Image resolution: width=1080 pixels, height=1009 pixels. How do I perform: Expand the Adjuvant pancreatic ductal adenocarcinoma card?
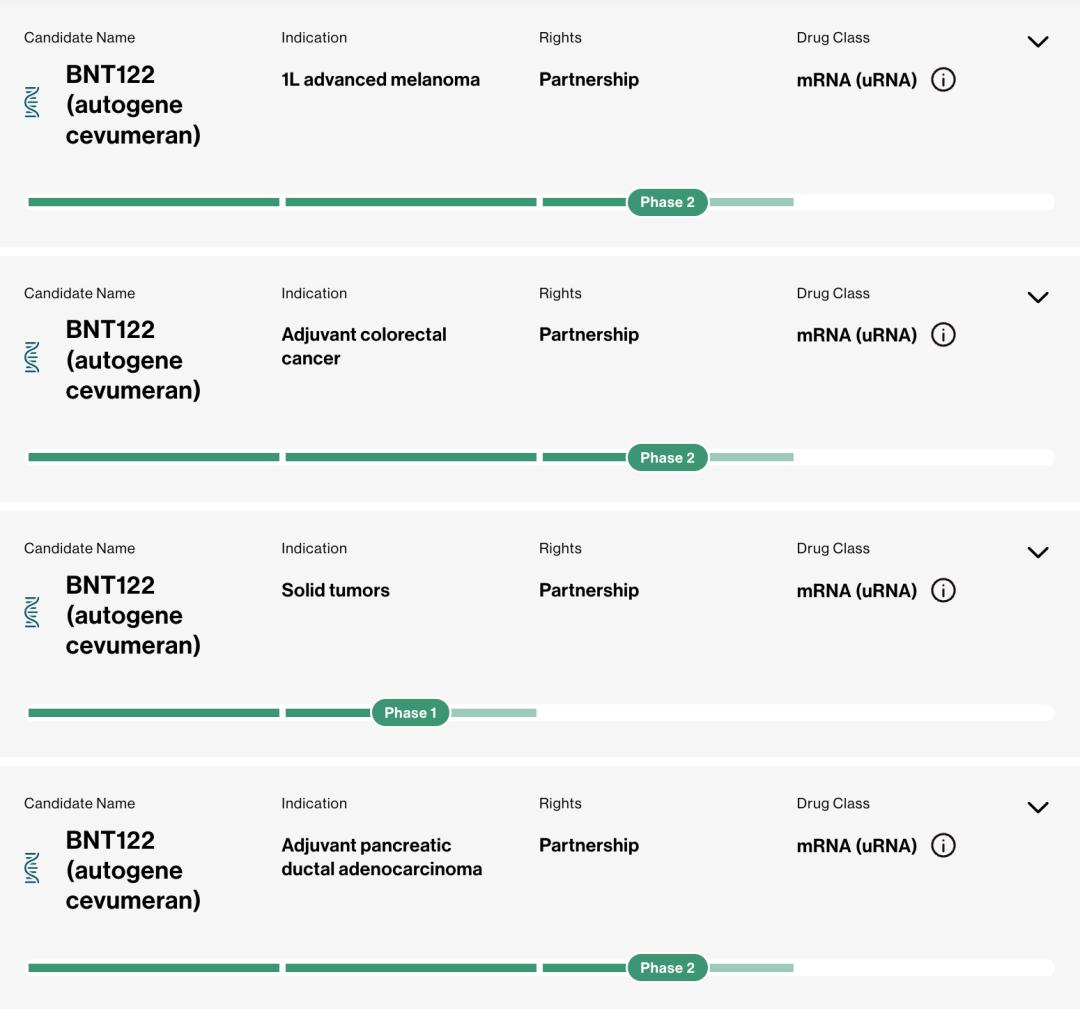[x=1038, y=807]
